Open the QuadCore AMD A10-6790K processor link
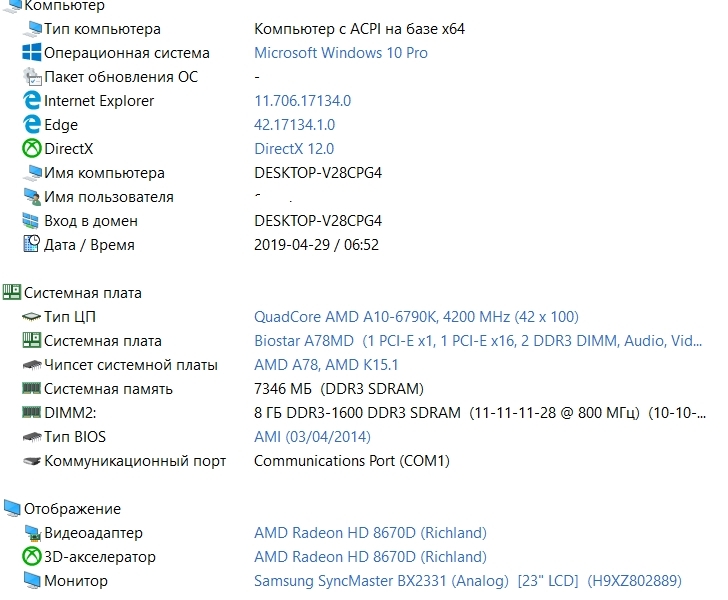This screenshot has height=600, width=728. coord(416,317)
